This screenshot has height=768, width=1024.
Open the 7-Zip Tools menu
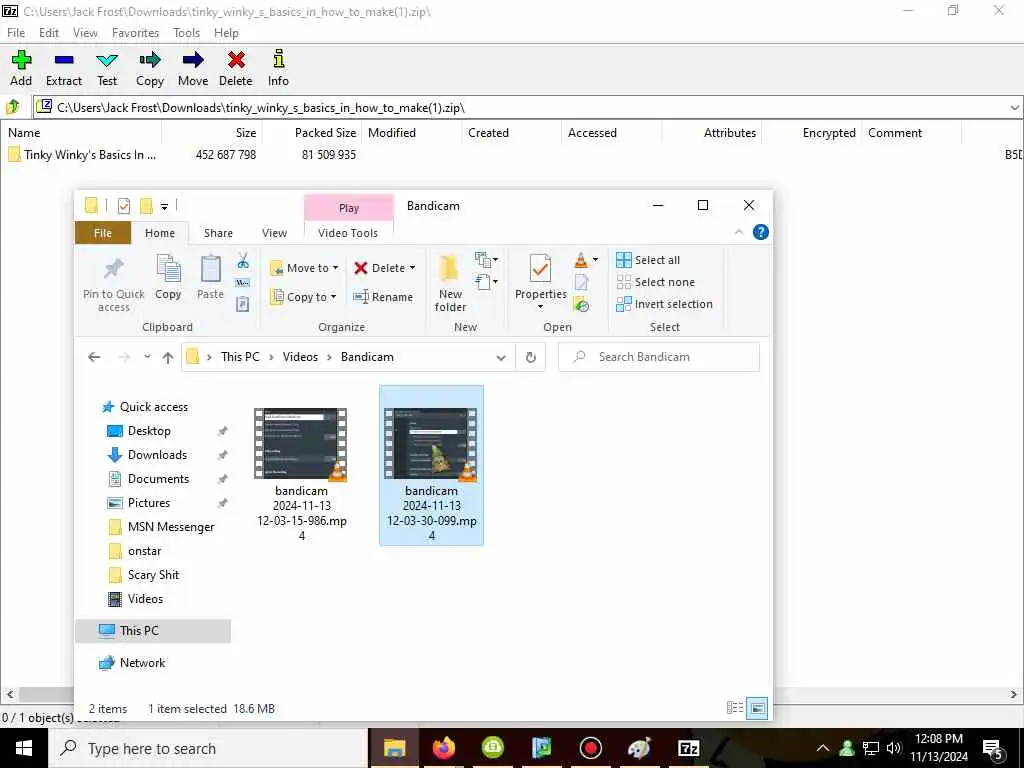pyautogui.click(x=186, y=33)
